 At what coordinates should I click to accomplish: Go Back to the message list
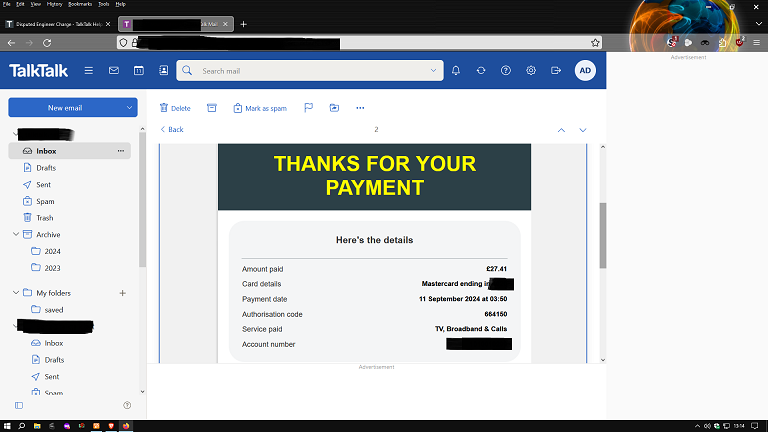[172, 130]
